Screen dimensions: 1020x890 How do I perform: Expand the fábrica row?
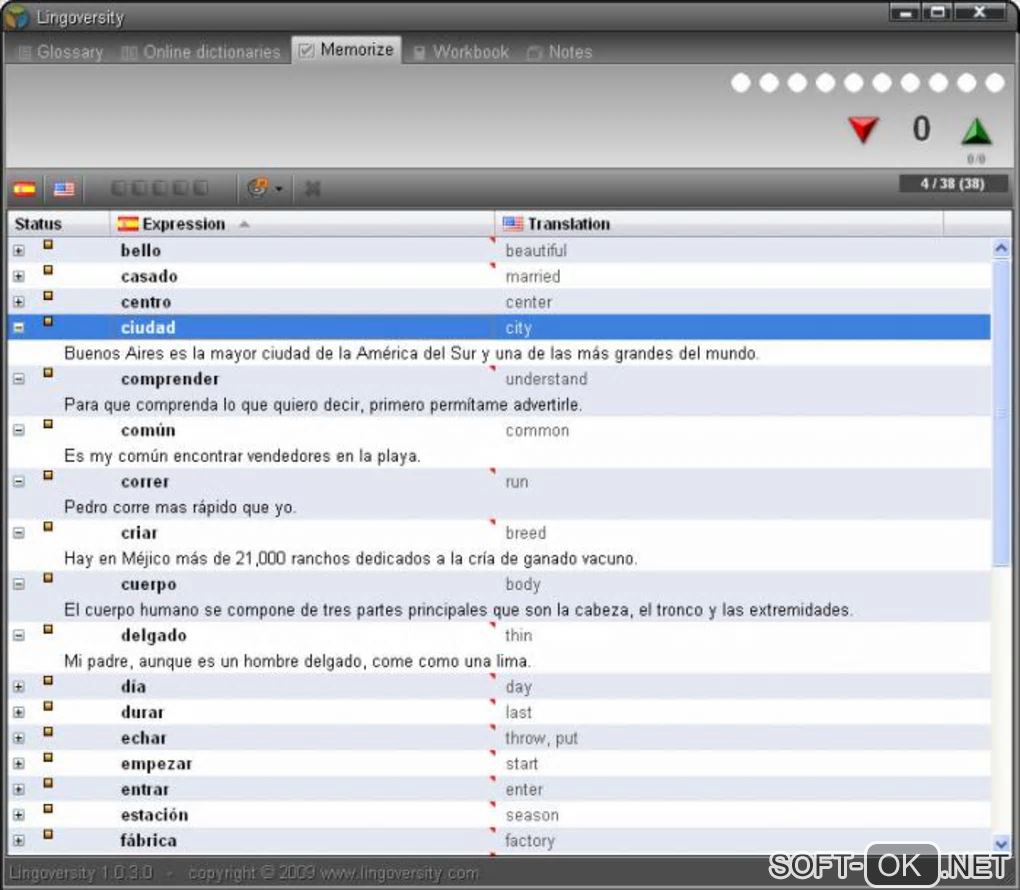click(x=19, y=841)
